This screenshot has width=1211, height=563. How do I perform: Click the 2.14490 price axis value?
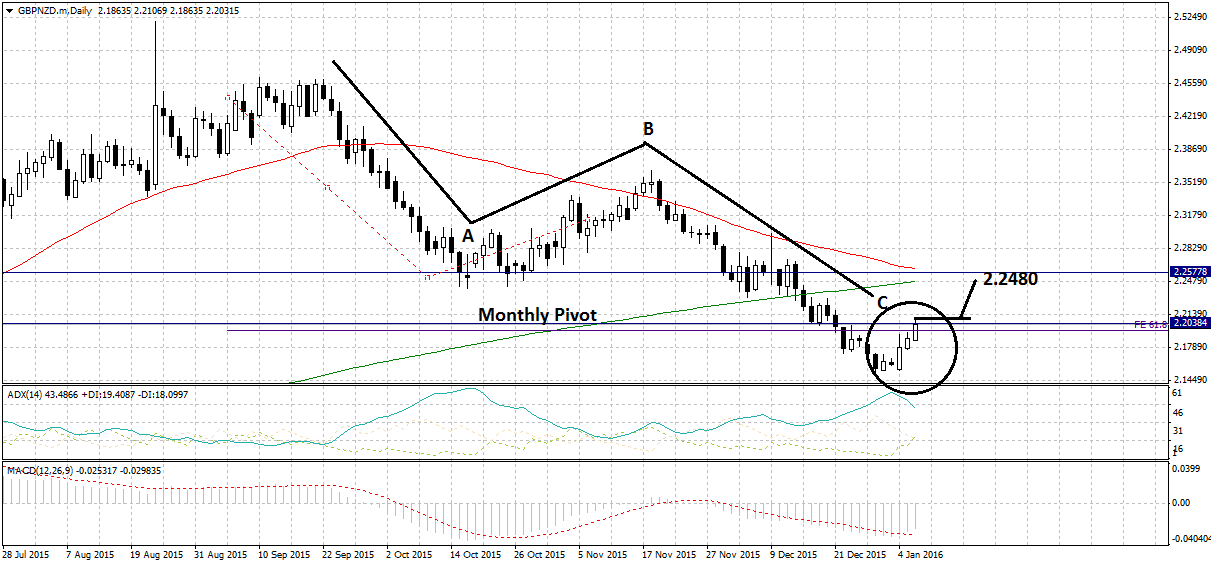coord(1189,380)
